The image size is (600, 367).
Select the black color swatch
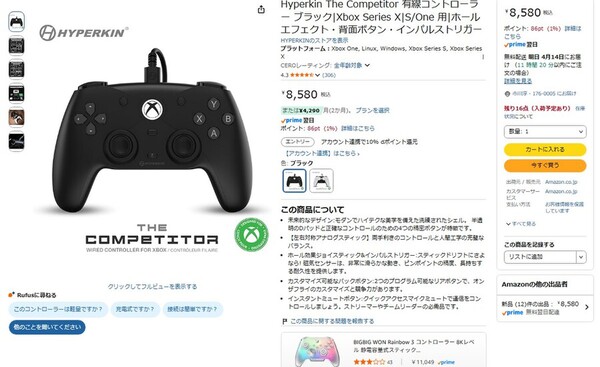(x=294, y=181)
